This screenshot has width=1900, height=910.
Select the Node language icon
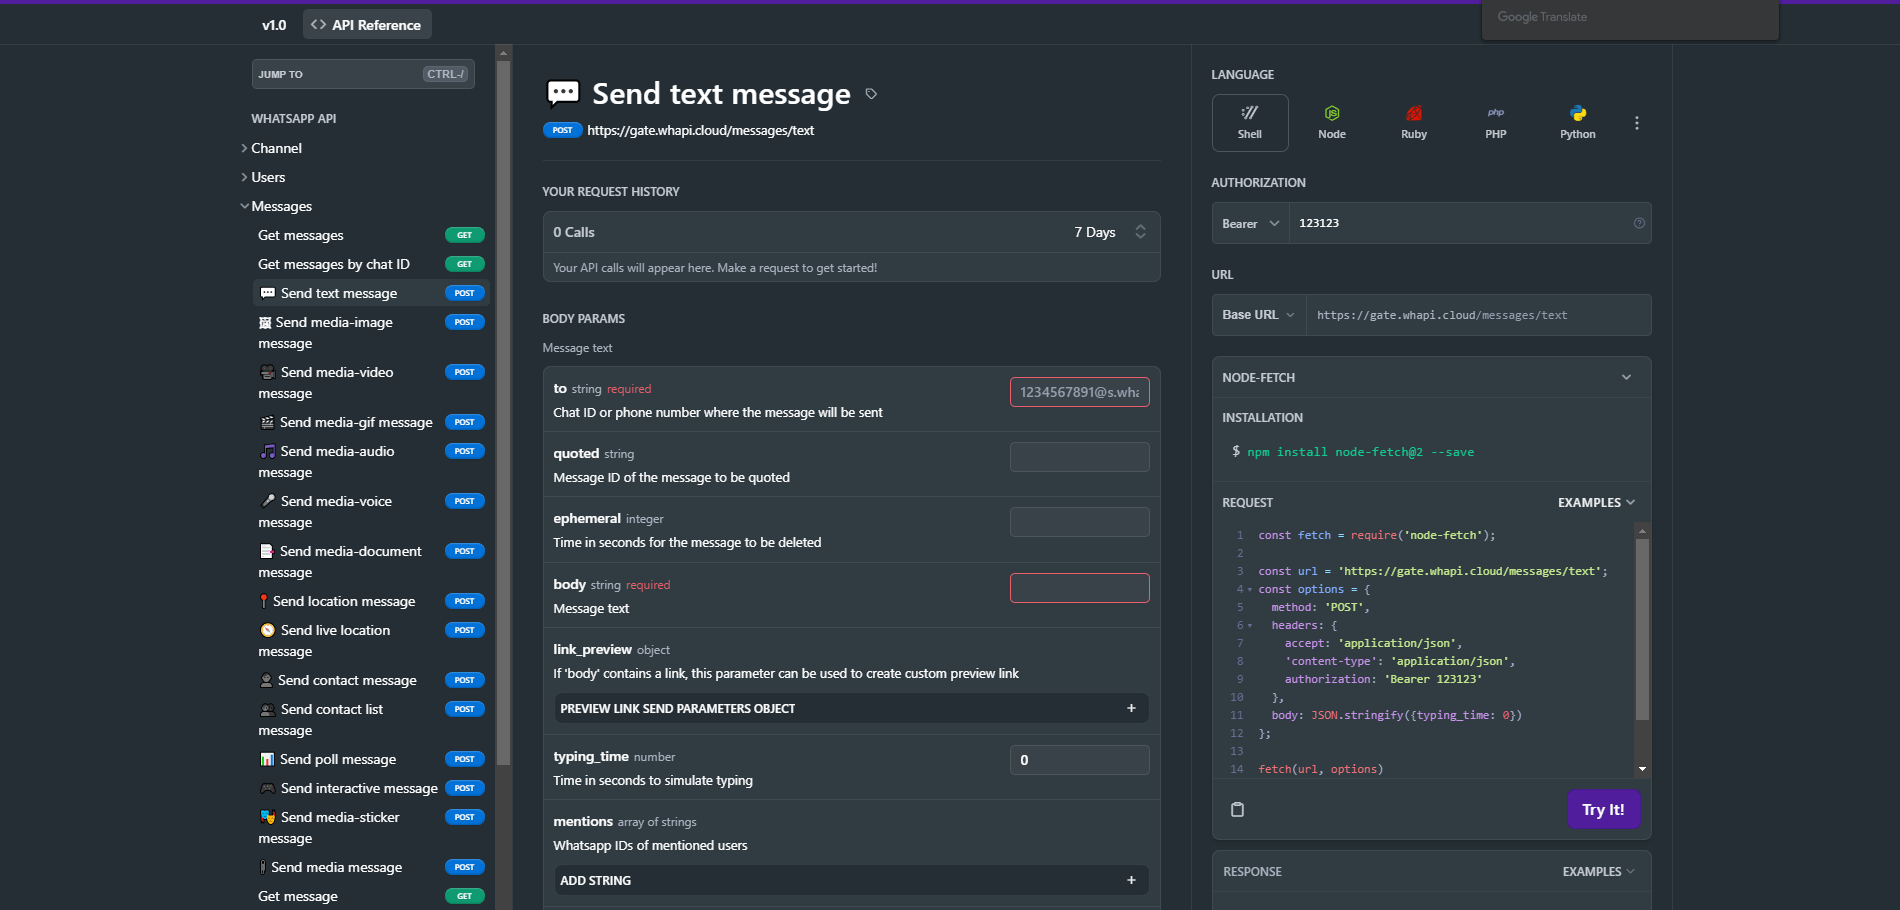coord(1332,122)
